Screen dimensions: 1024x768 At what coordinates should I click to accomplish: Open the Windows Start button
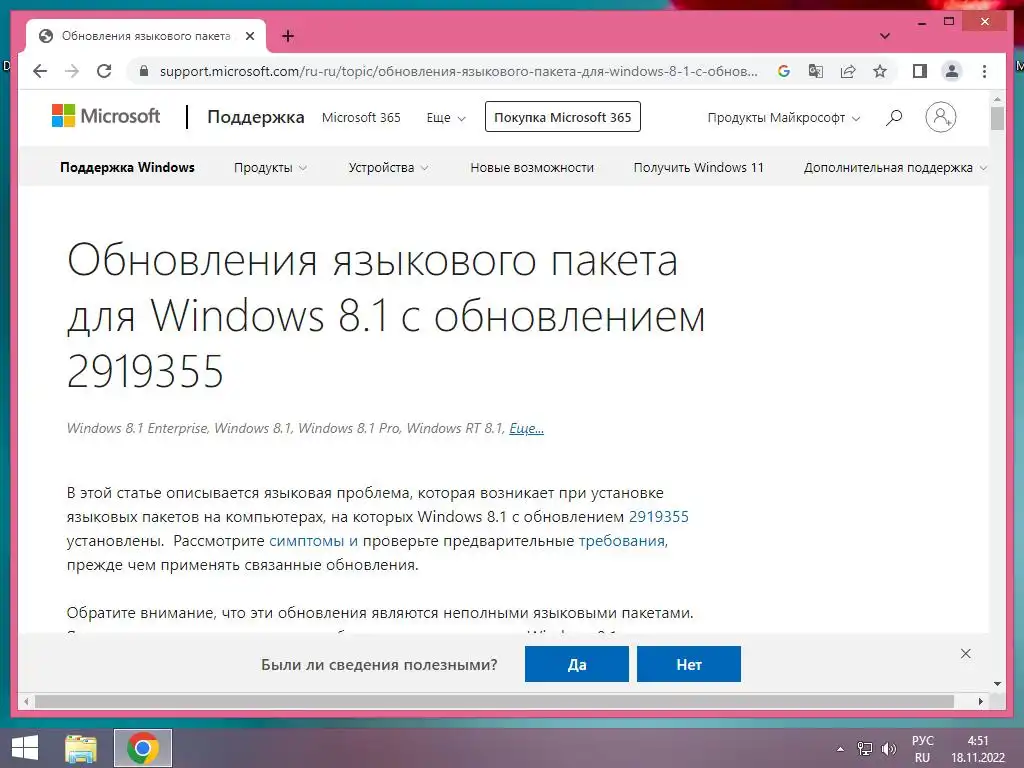point(25,748)
